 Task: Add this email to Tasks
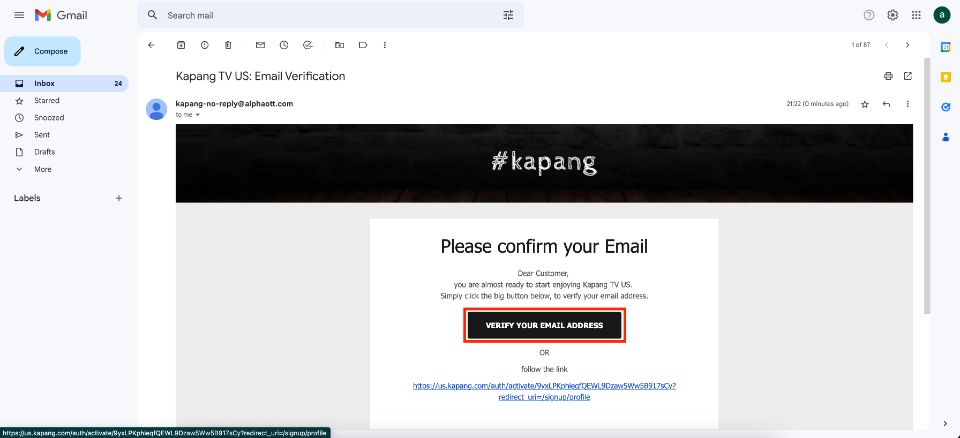308,45
